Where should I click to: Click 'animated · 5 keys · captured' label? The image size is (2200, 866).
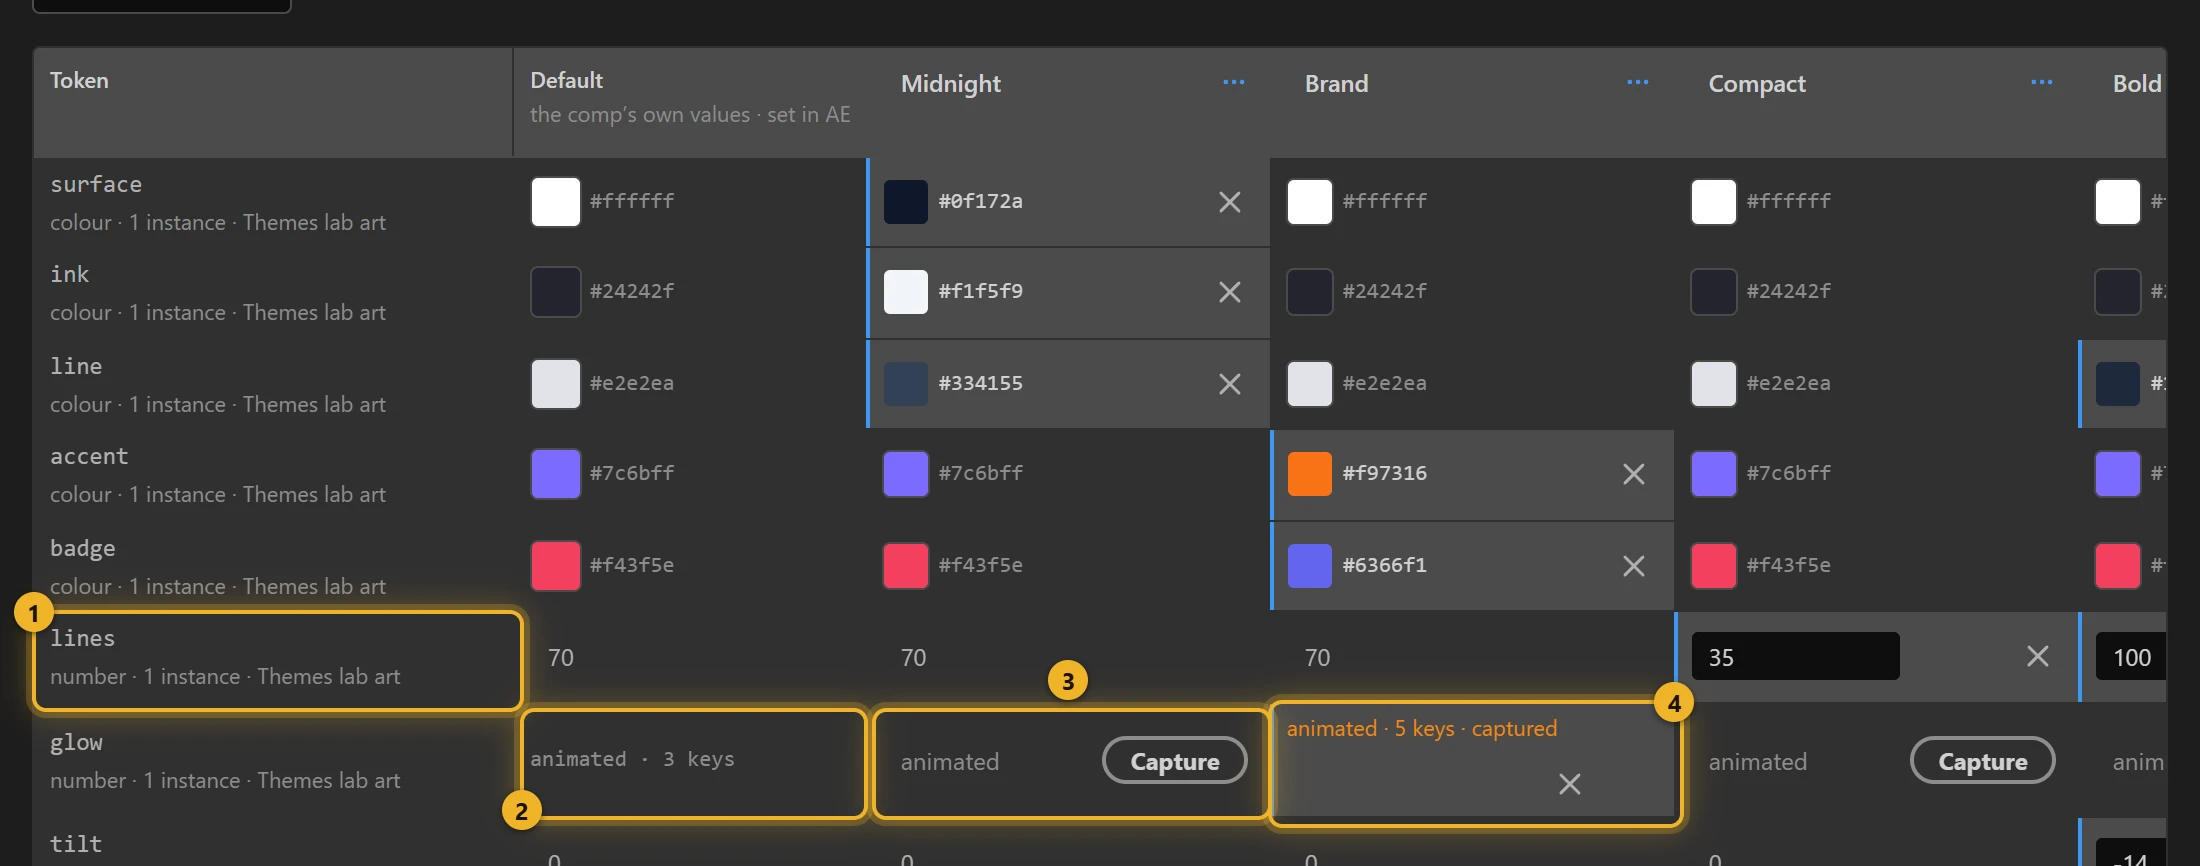tap(1421, 729)
